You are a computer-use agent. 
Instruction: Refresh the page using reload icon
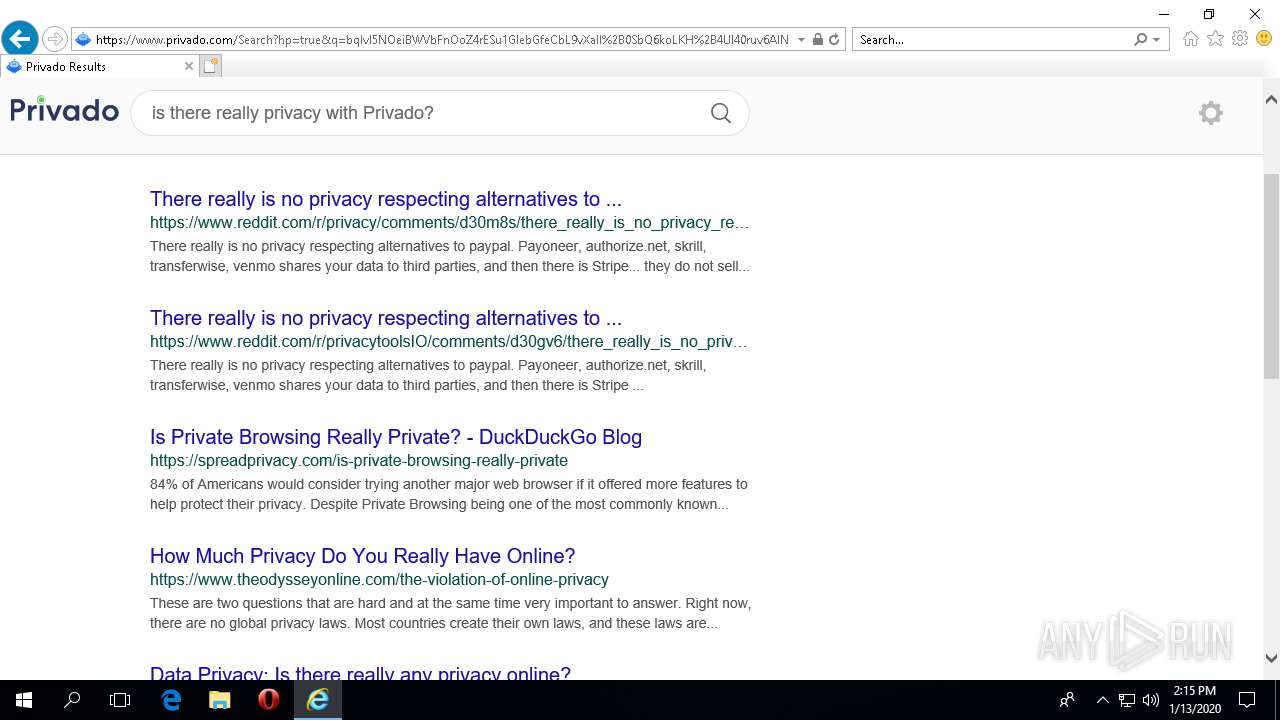pos(834,40)
